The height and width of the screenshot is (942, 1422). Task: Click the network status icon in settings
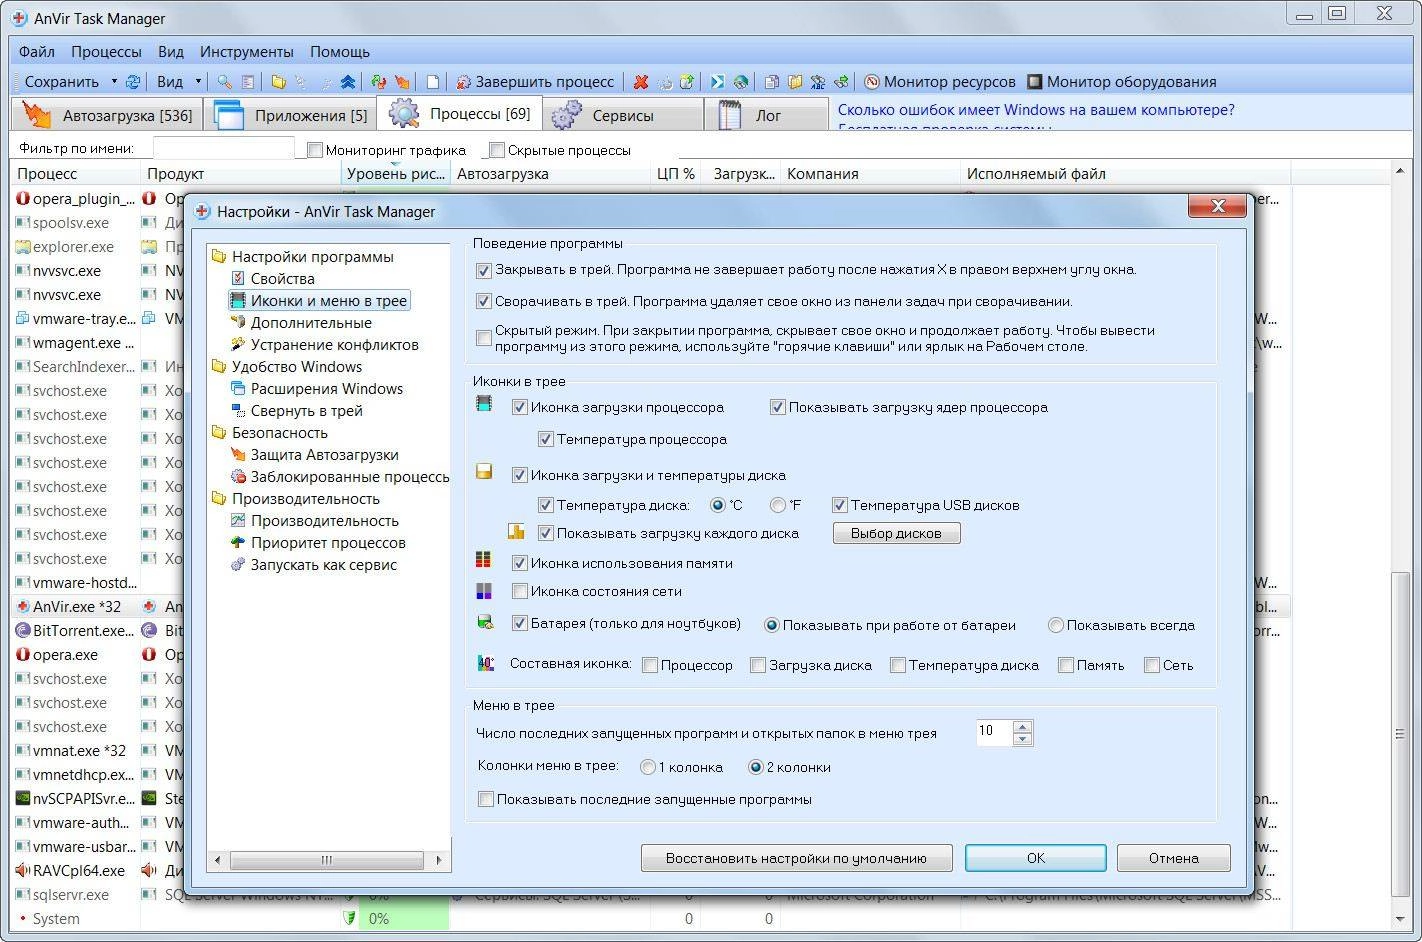484,591
